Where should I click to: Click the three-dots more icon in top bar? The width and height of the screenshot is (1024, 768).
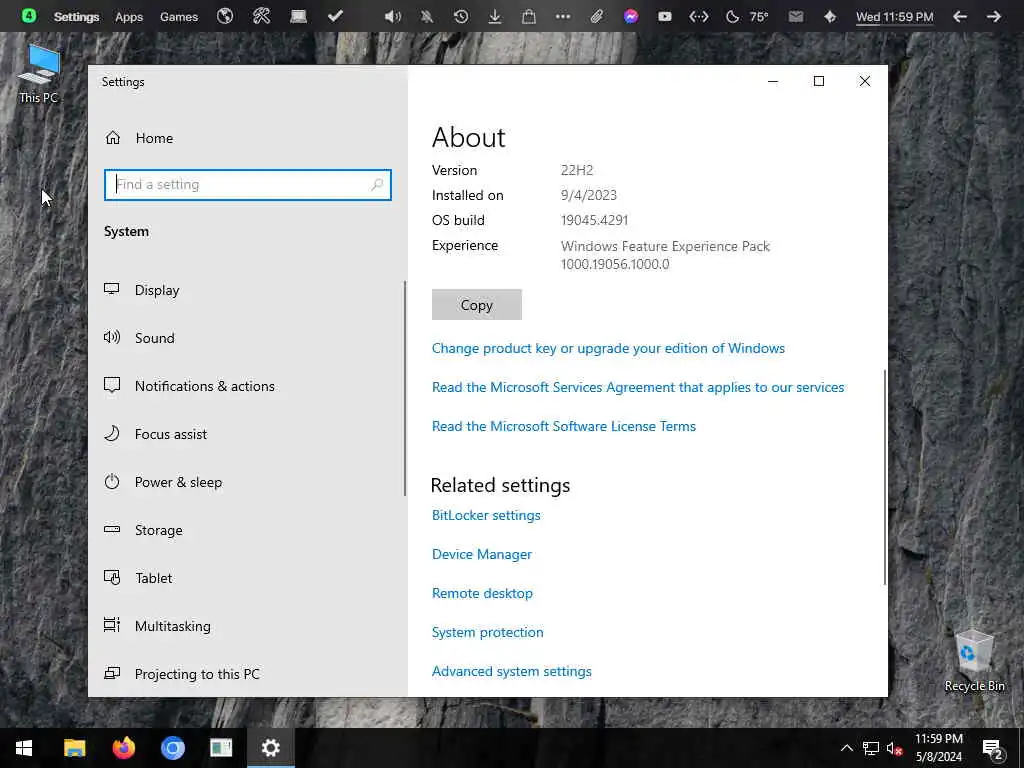click(563, 17)
